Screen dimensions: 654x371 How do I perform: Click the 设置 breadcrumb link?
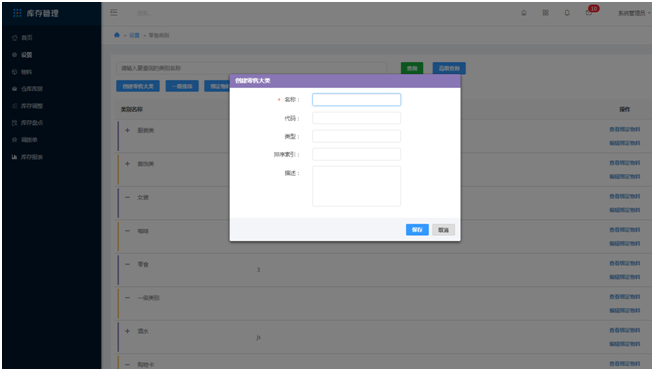pos(134,35)
